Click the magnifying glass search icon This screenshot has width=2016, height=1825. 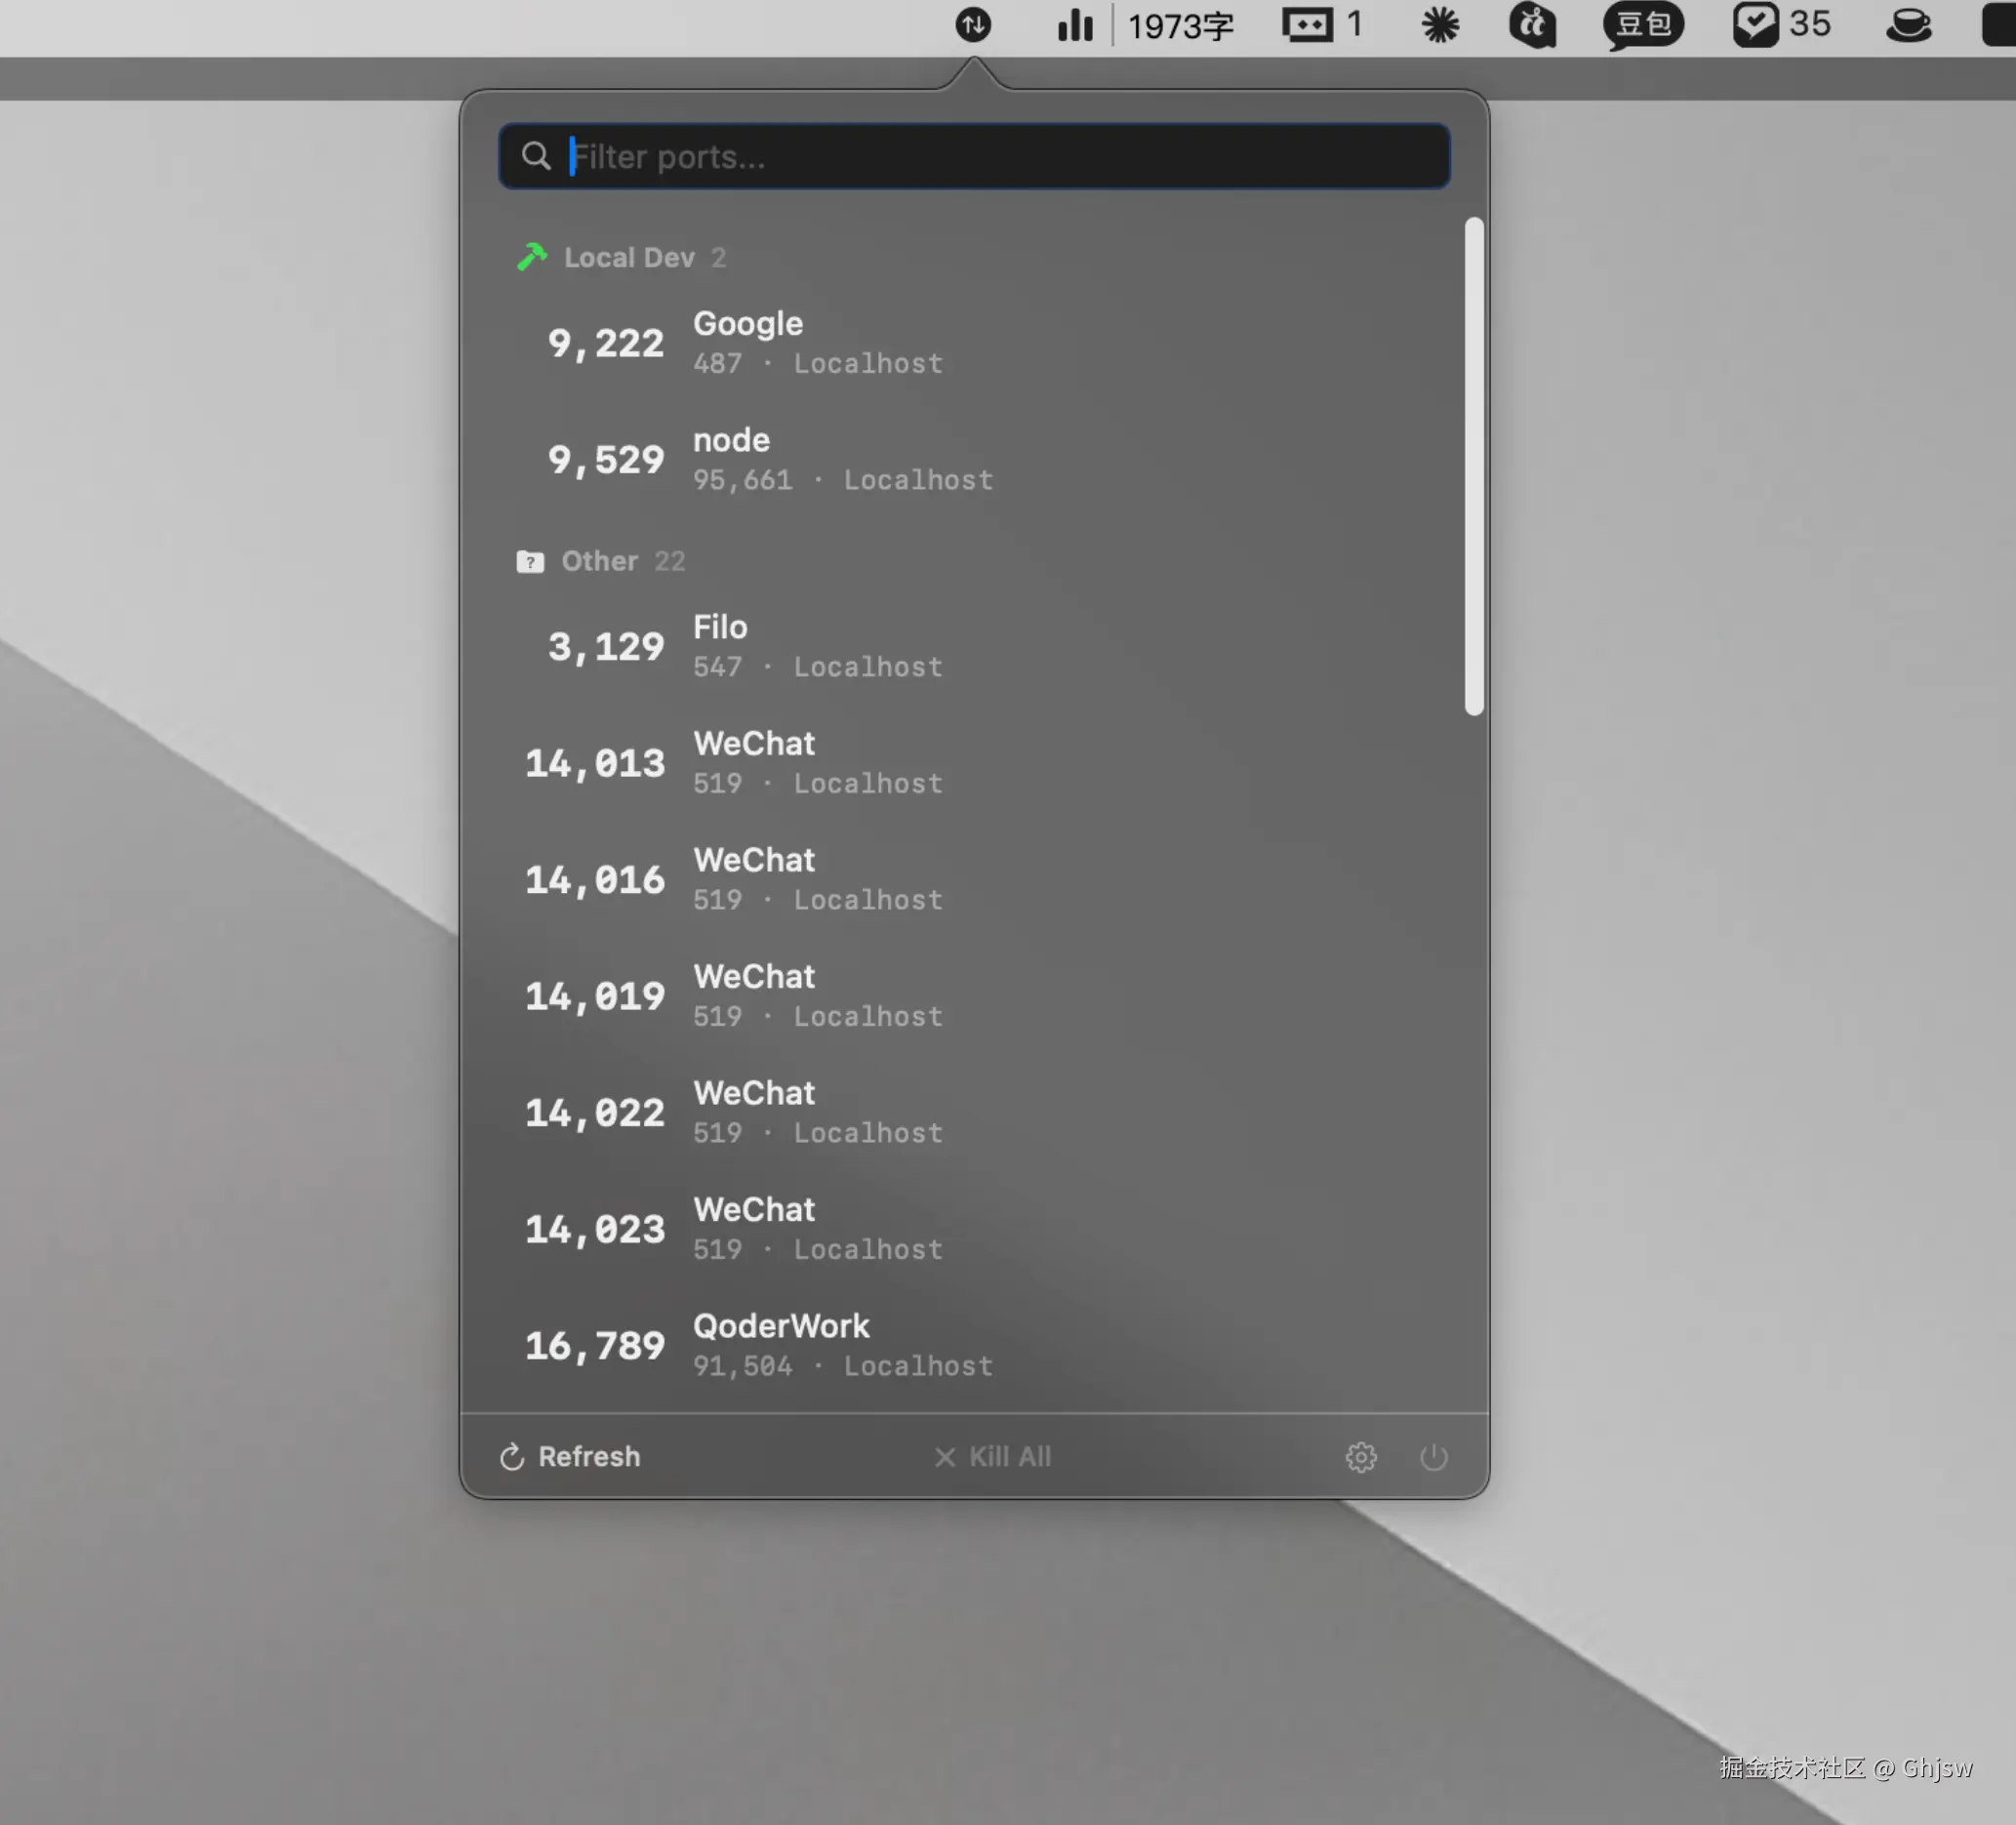pos(536,156)
